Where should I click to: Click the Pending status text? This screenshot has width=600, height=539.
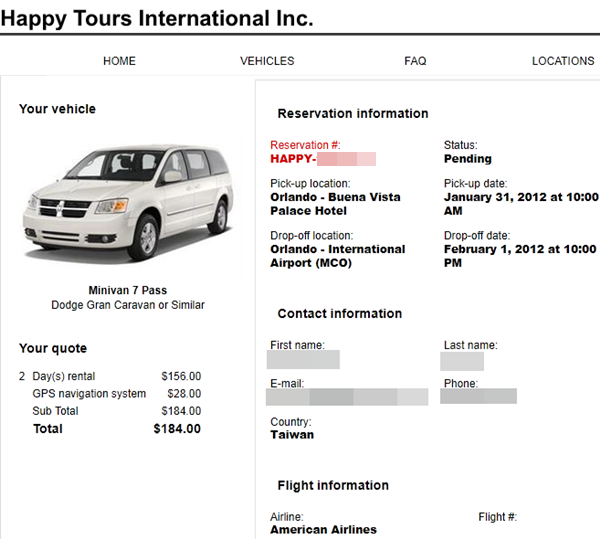pyautogui.click(x=468, y=159)
